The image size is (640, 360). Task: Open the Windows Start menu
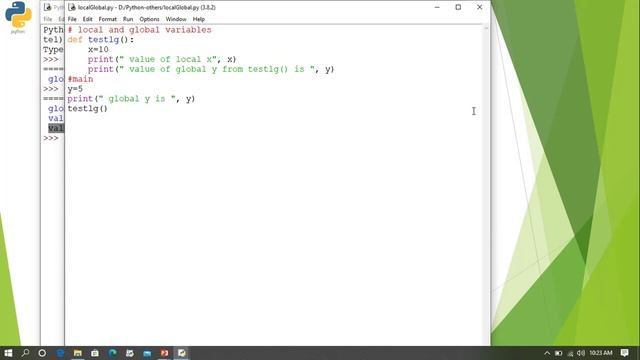pos(8,353)
